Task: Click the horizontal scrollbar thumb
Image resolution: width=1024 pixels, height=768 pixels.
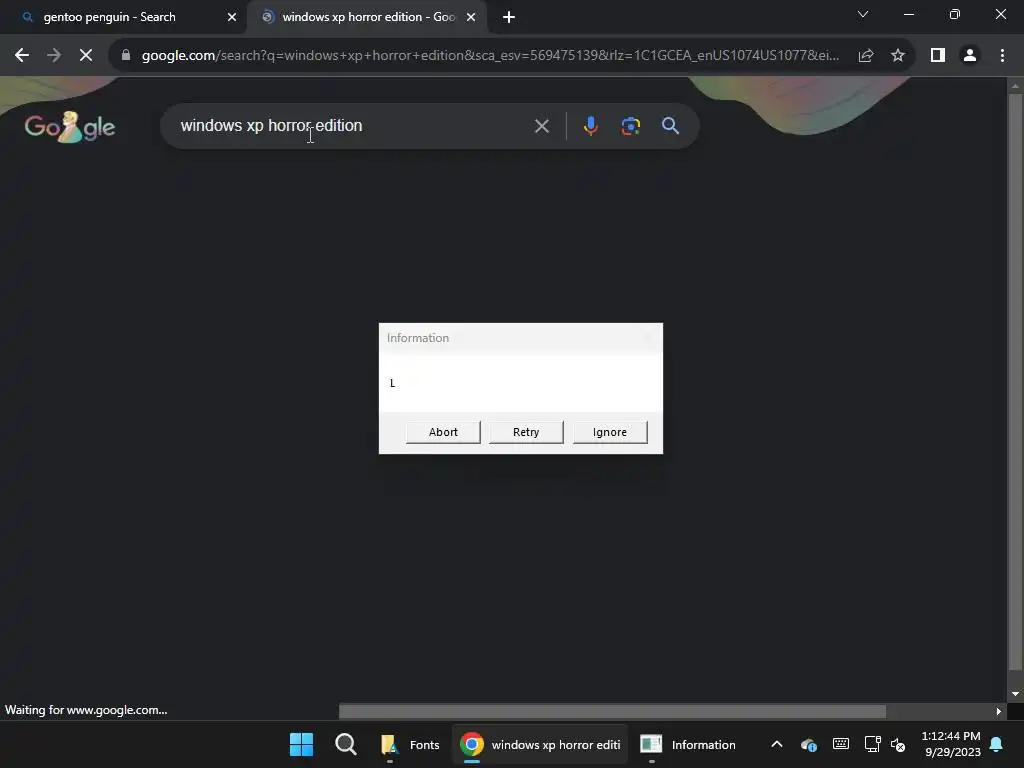Action: 612,711
